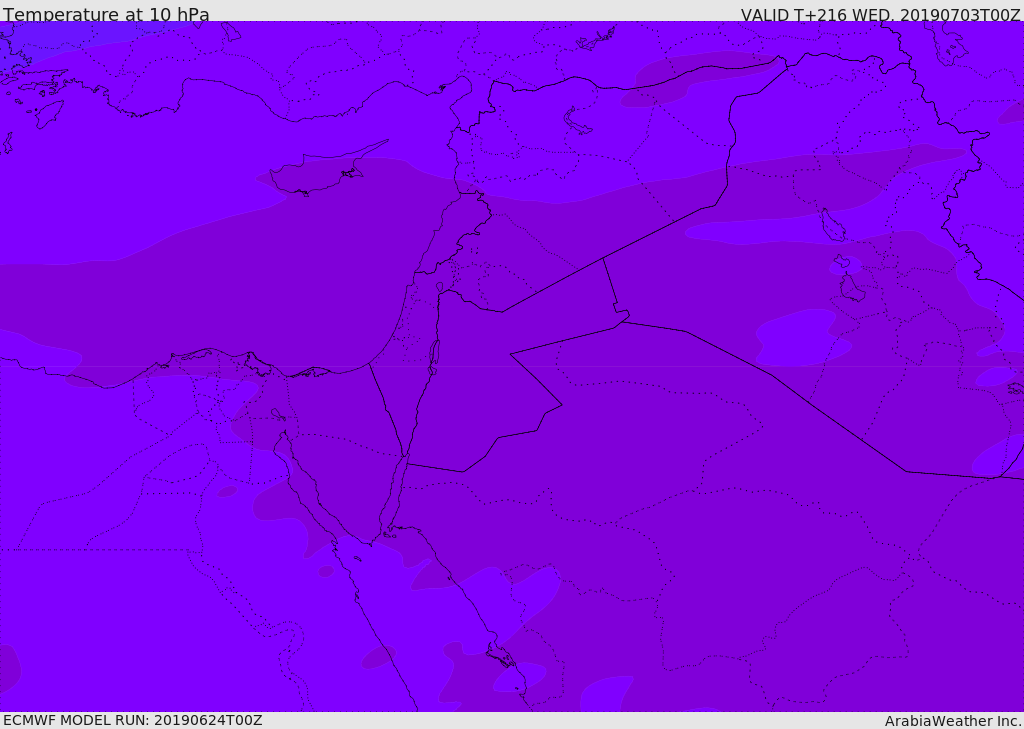This screenshot has width=1024, height=729.
Task: Click the 'ArabiaWeather Inc.' credit text
Action: tap(953, 721)
